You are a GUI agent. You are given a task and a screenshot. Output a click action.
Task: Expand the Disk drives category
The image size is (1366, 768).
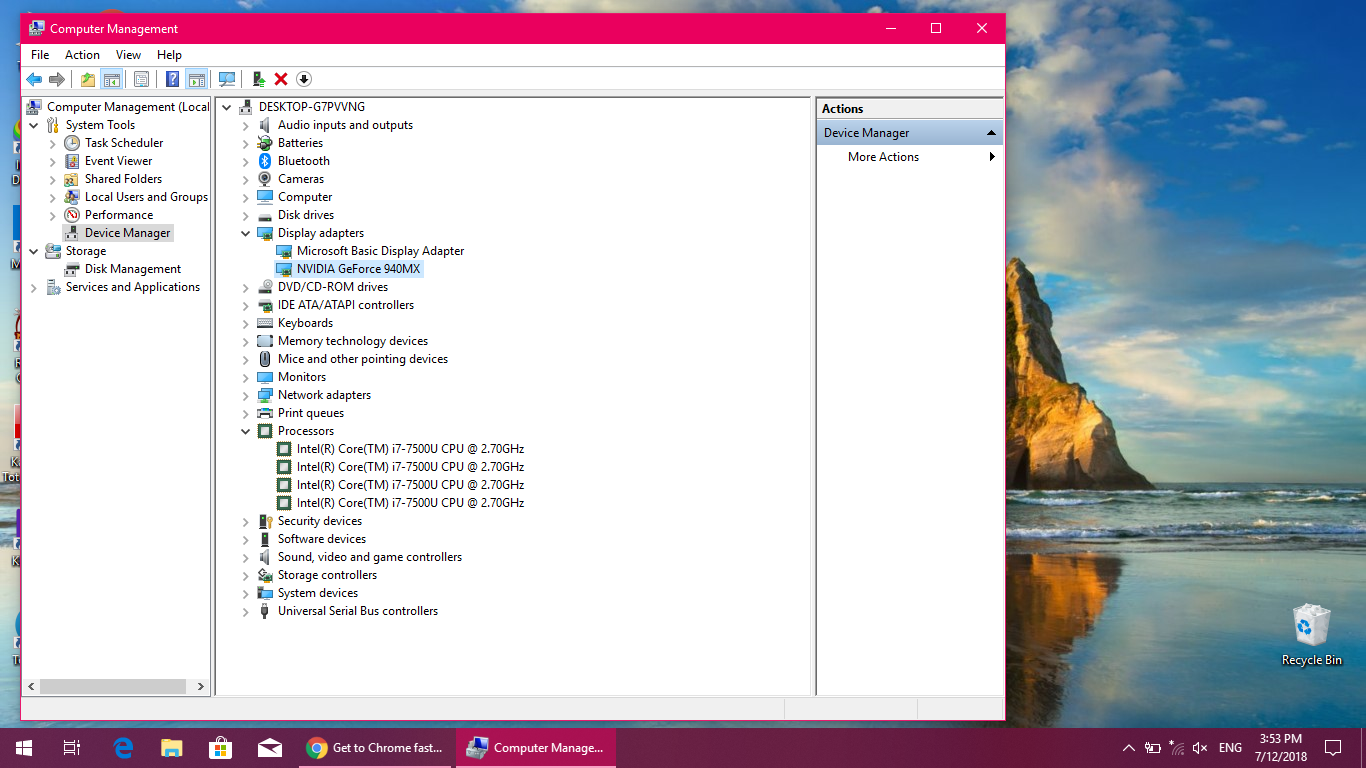coord(246,215)
